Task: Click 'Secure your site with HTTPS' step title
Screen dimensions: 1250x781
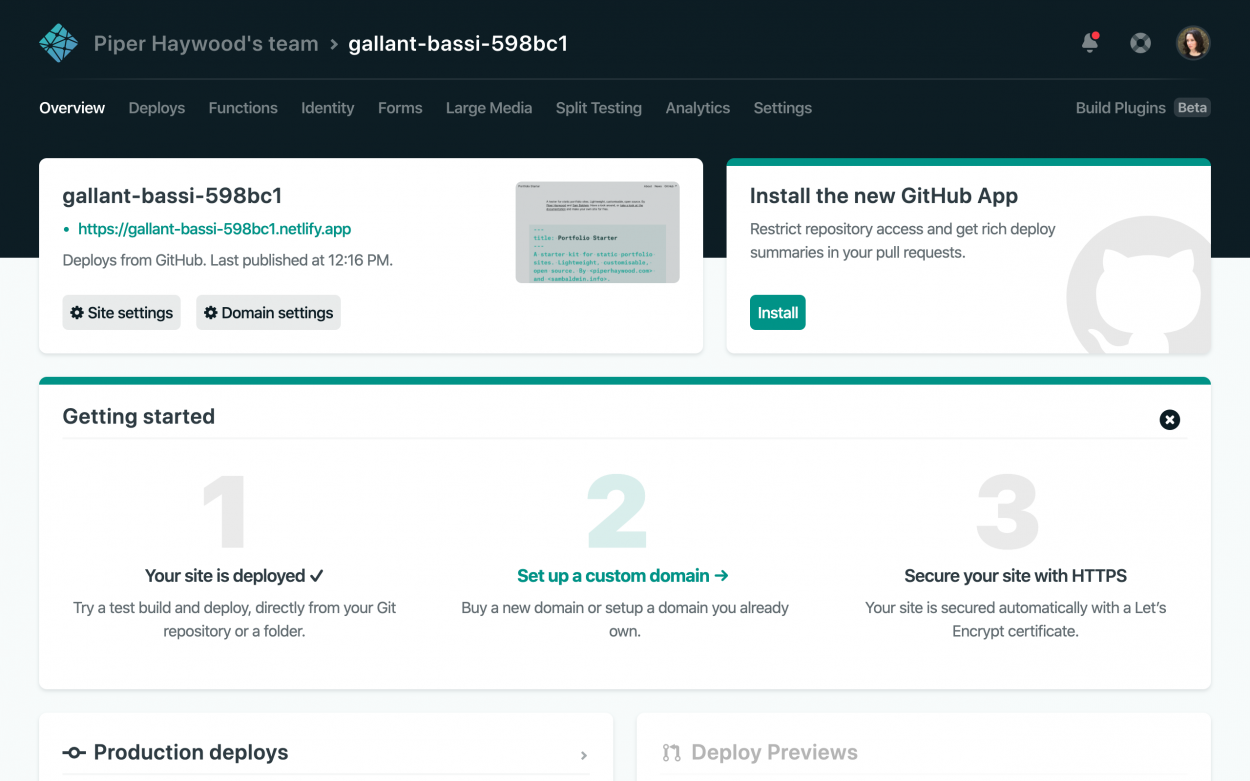Action: (1016, 576)
